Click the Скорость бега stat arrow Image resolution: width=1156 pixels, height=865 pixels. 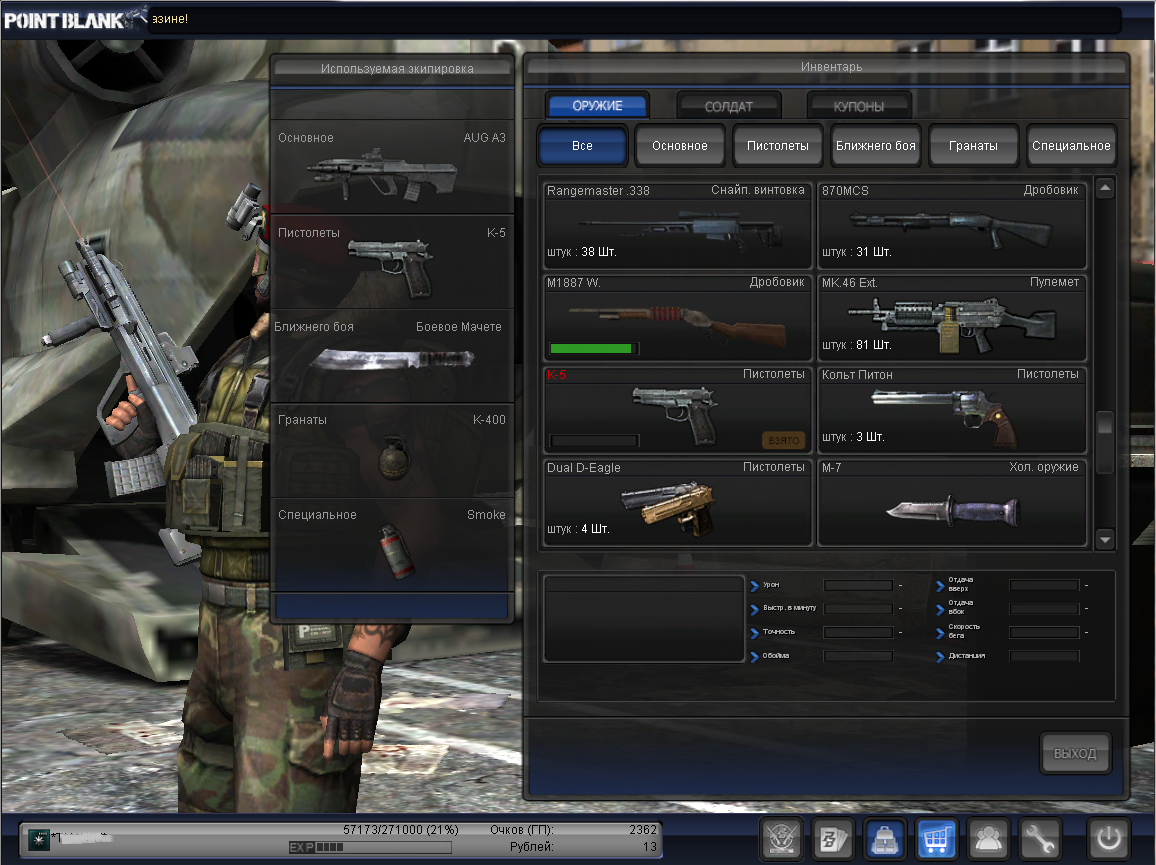(940, 633)
